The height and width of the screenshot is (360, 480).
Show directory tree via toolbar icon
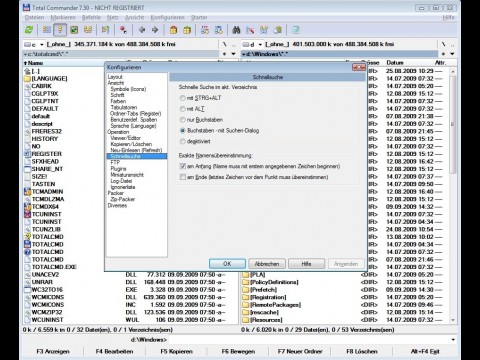tap(88, 30)
